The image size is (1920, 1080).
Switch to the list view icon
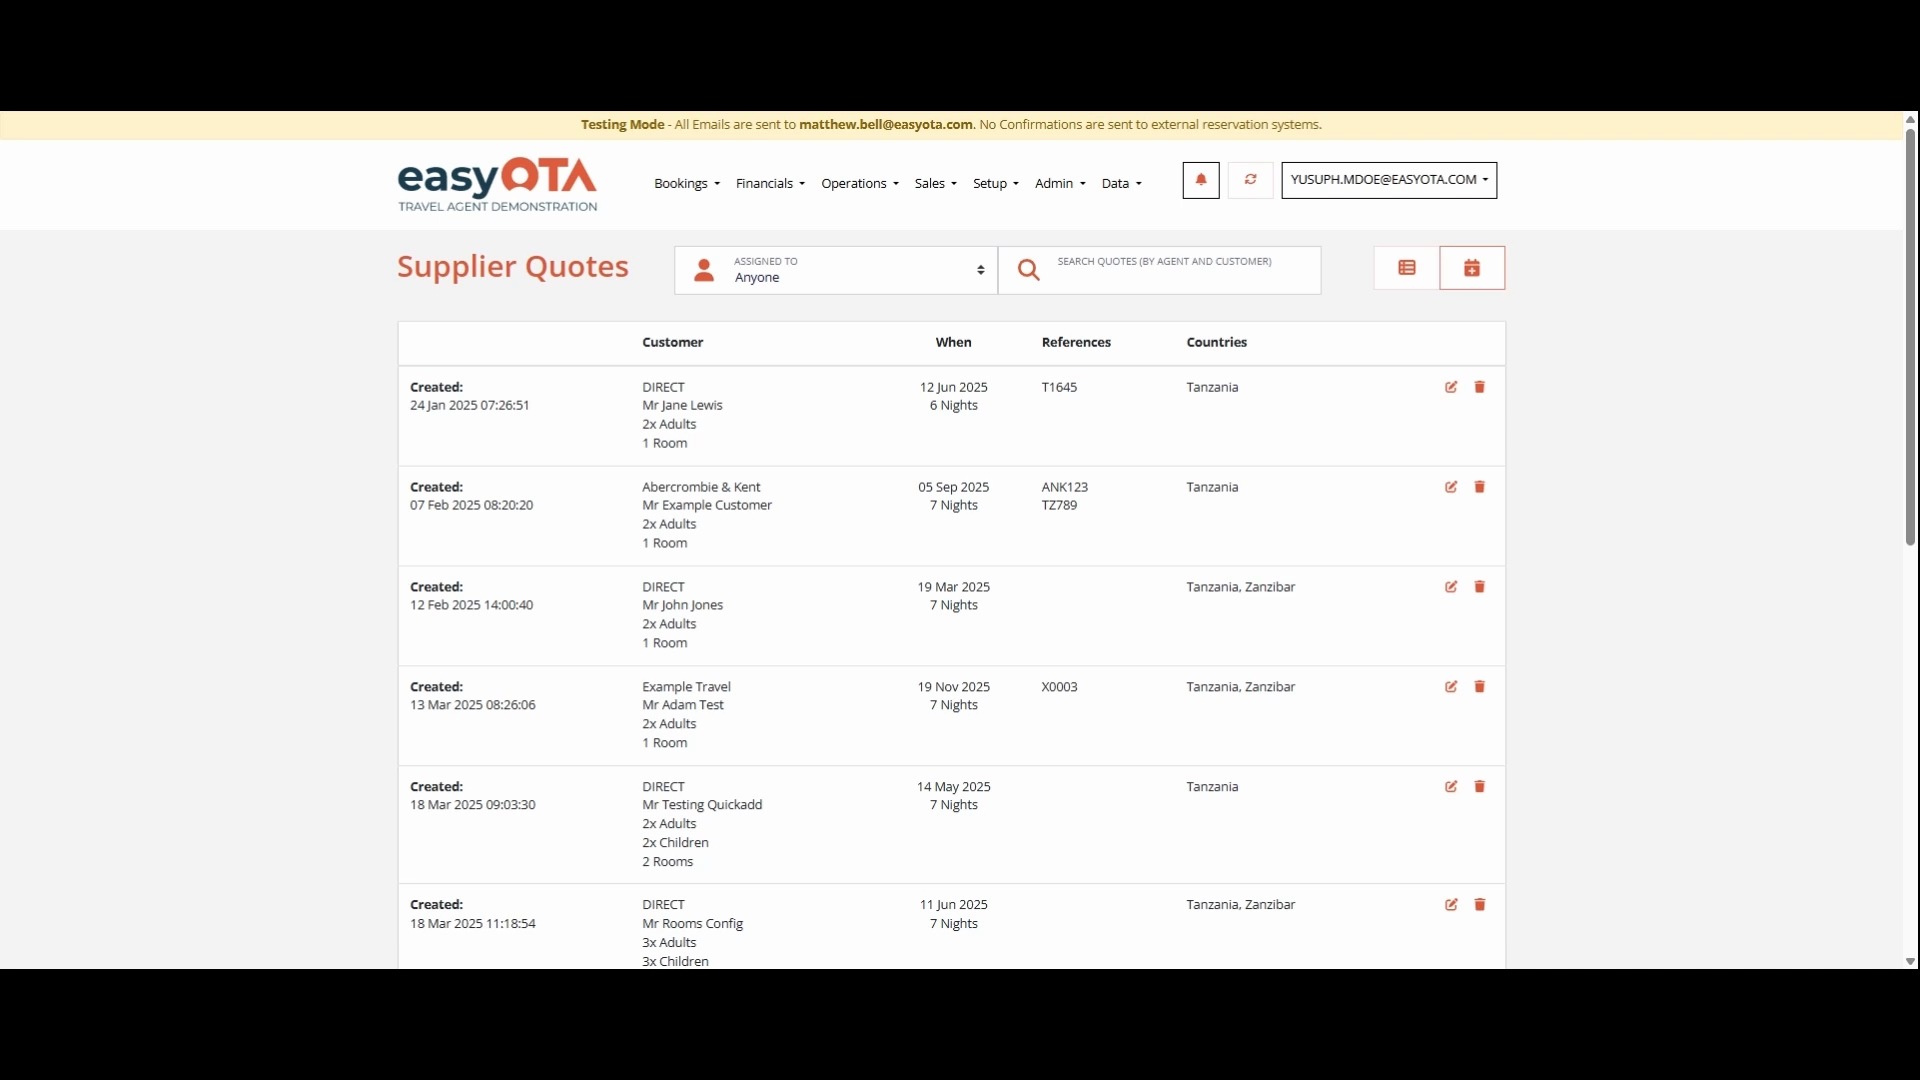pyautogui.click(x=1407, y=268)
